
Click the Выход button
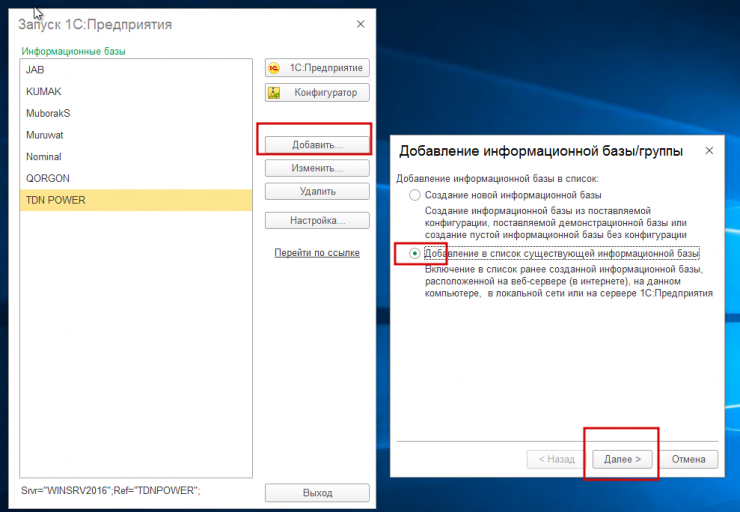317,493
